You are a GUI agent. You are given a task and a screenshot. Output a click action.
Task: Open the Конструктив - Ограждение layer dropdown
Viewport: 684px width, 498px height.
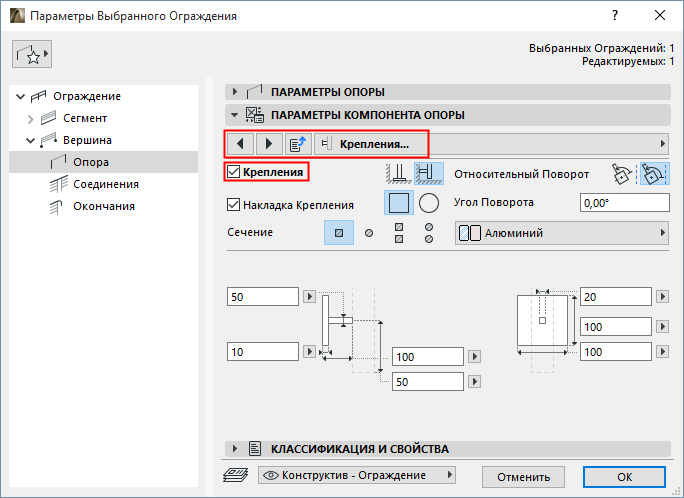coord(357,475)
